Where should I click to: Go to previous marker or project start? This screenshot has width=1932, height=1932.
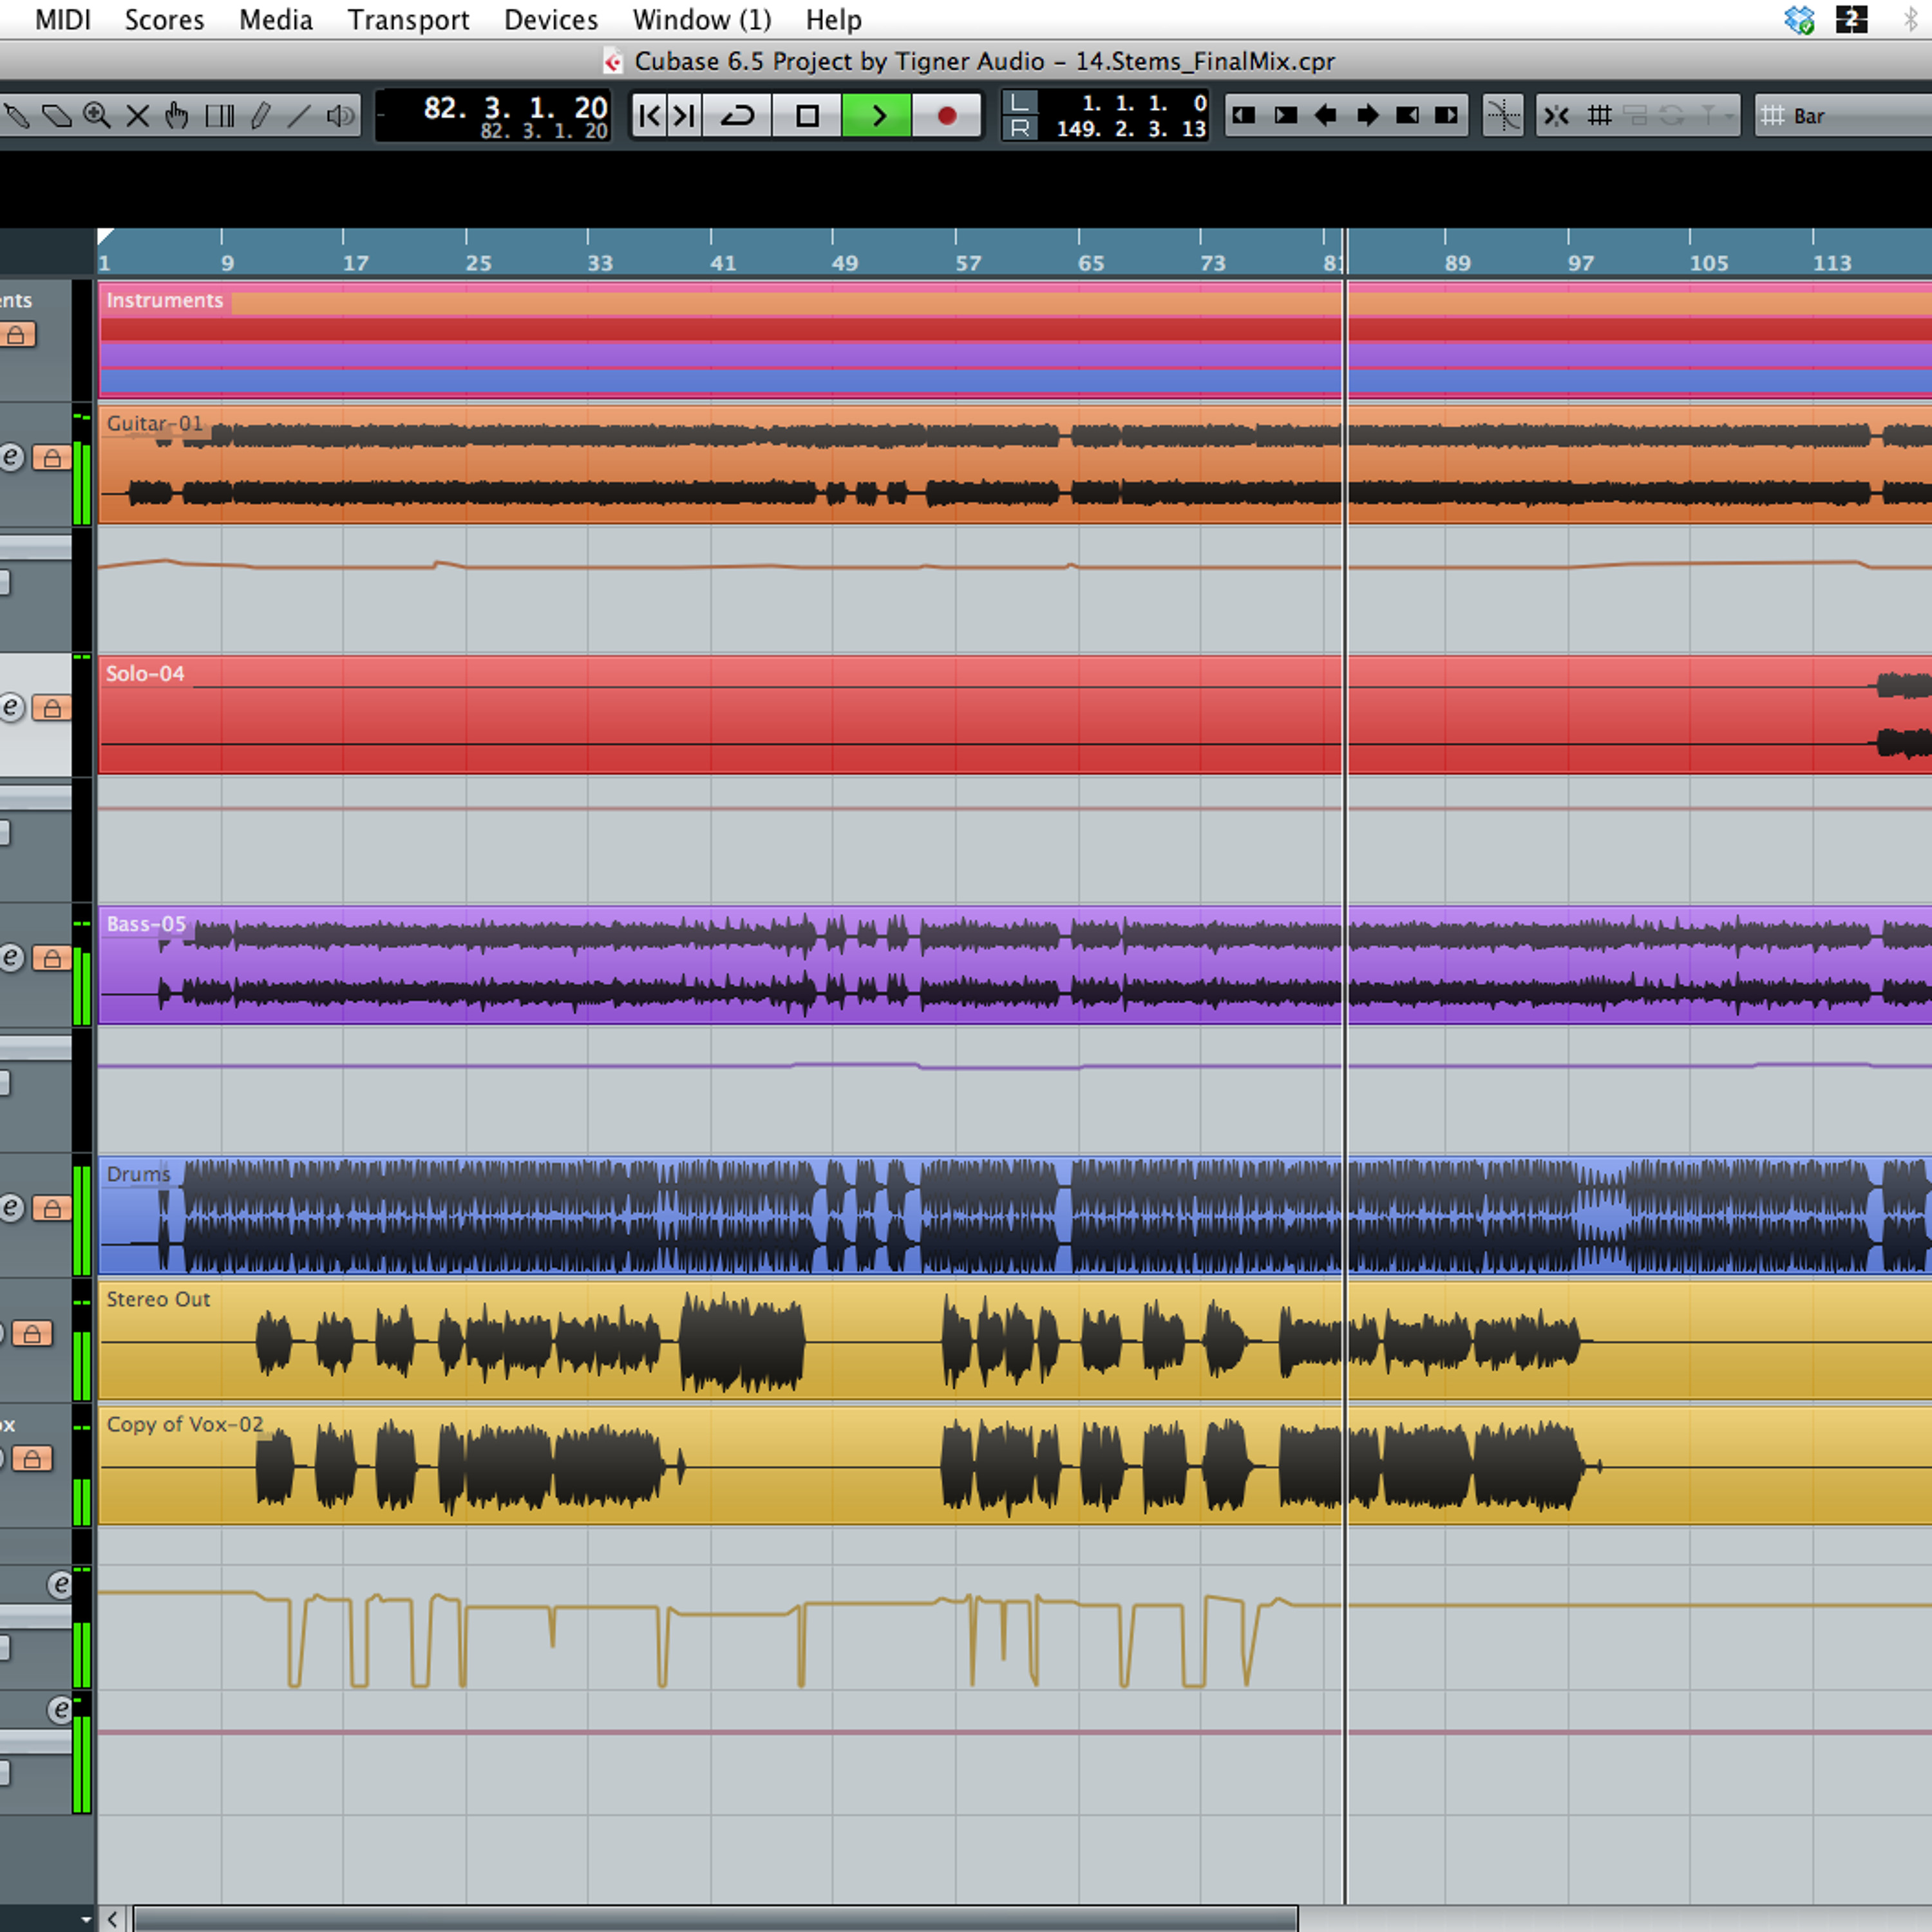point(649,116)
